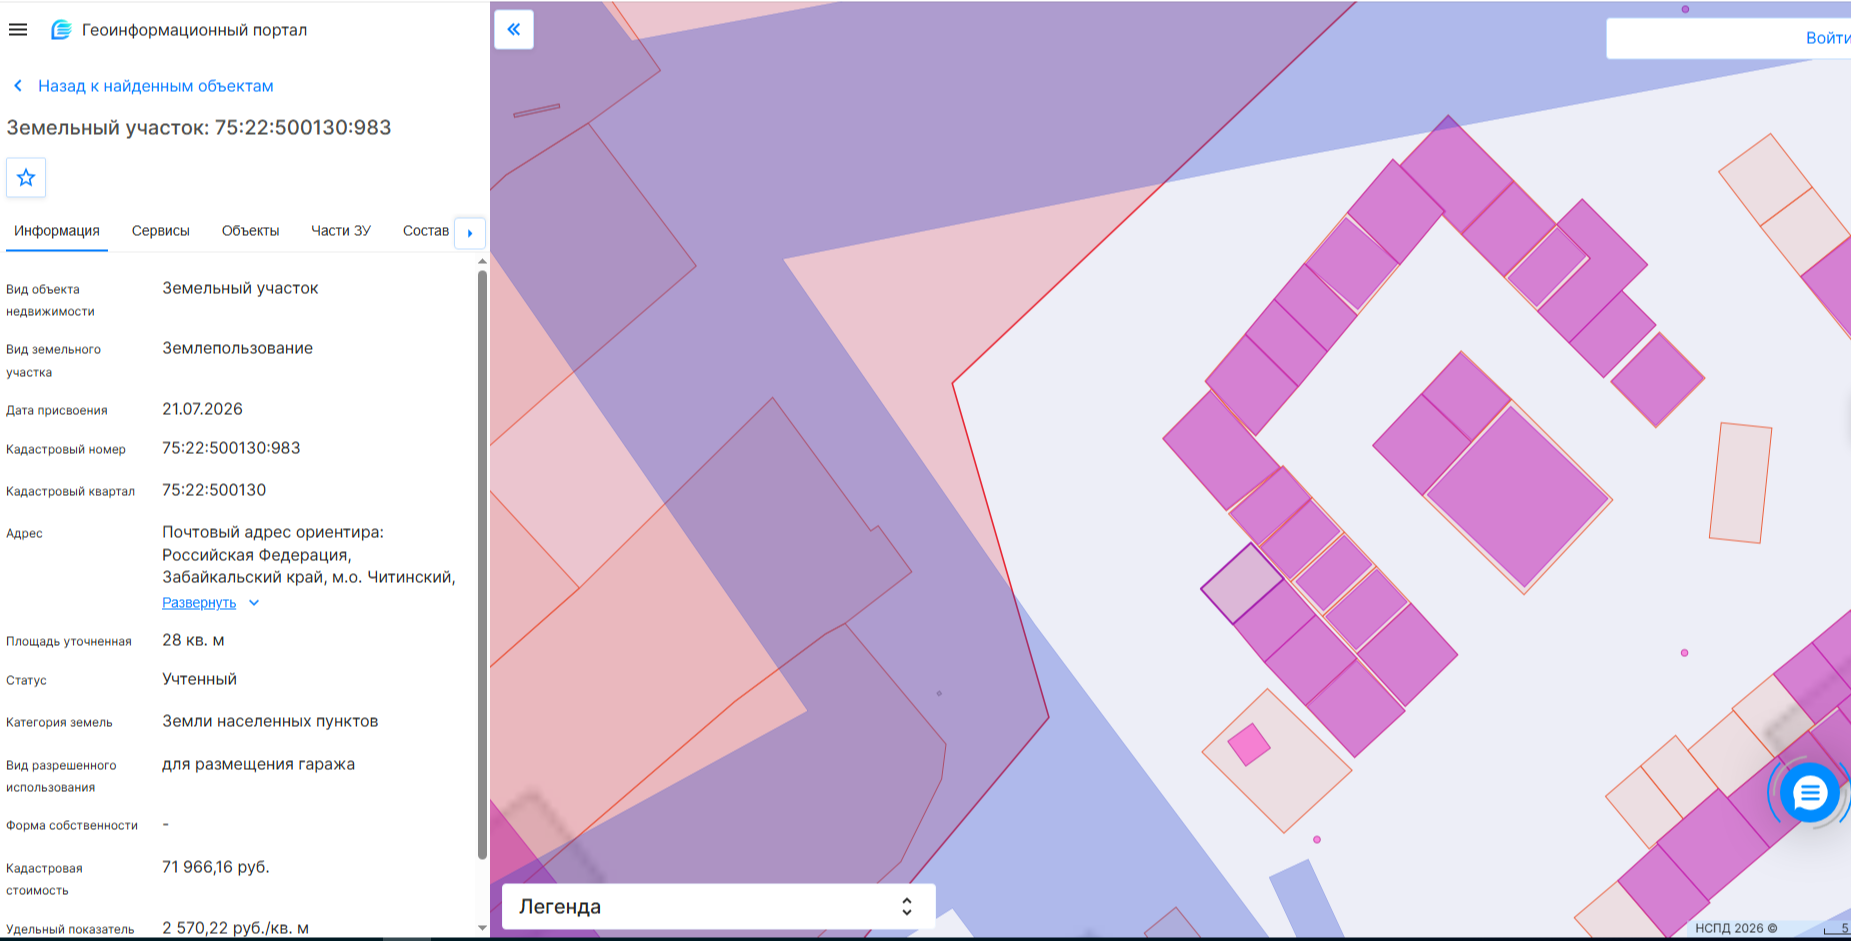
Task: Select the Информация tab
Action: click(x=57, y=231)
